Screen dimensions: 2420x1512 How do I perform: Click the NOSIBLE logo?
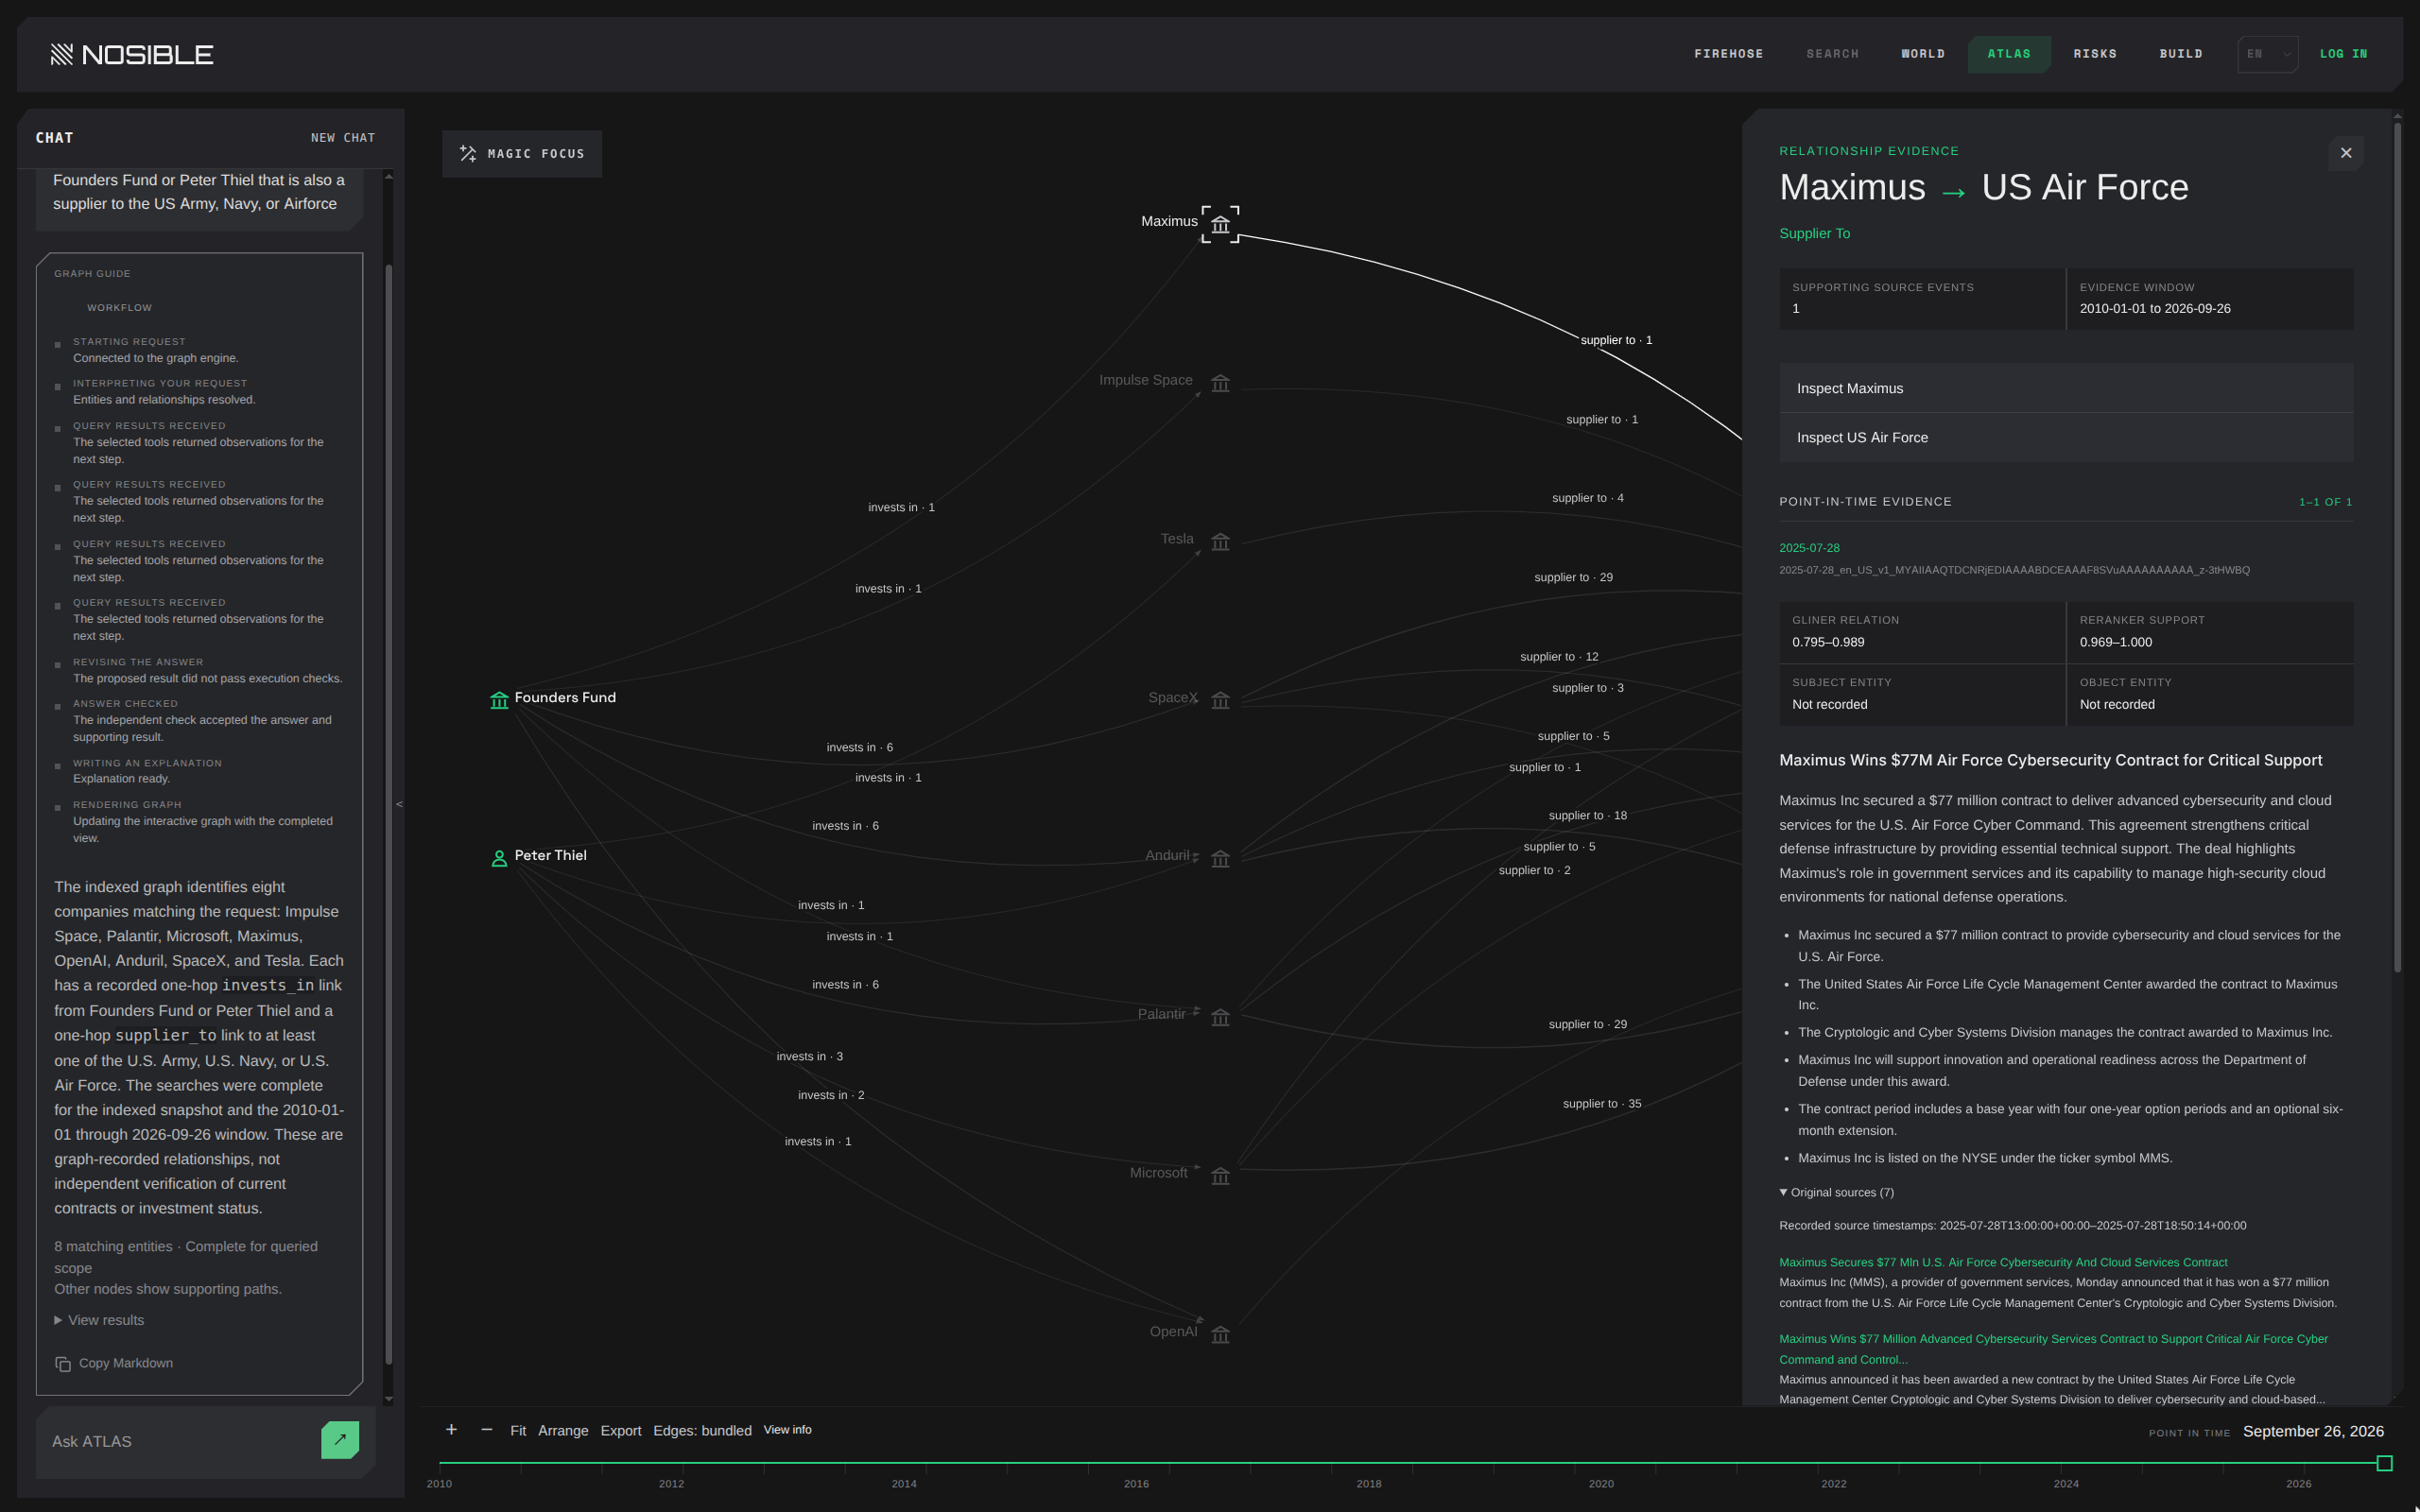pos(132,54)
